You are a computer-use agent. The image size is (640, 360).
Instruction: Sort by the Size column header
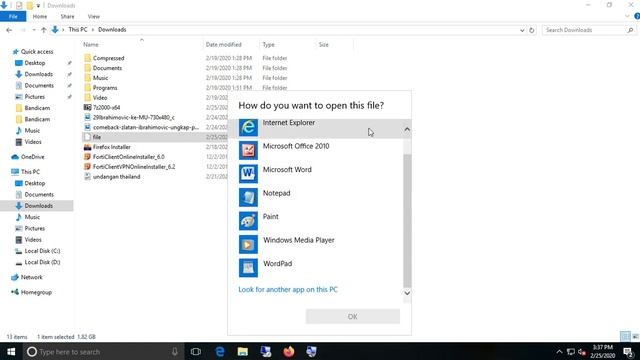pos(323,44)
